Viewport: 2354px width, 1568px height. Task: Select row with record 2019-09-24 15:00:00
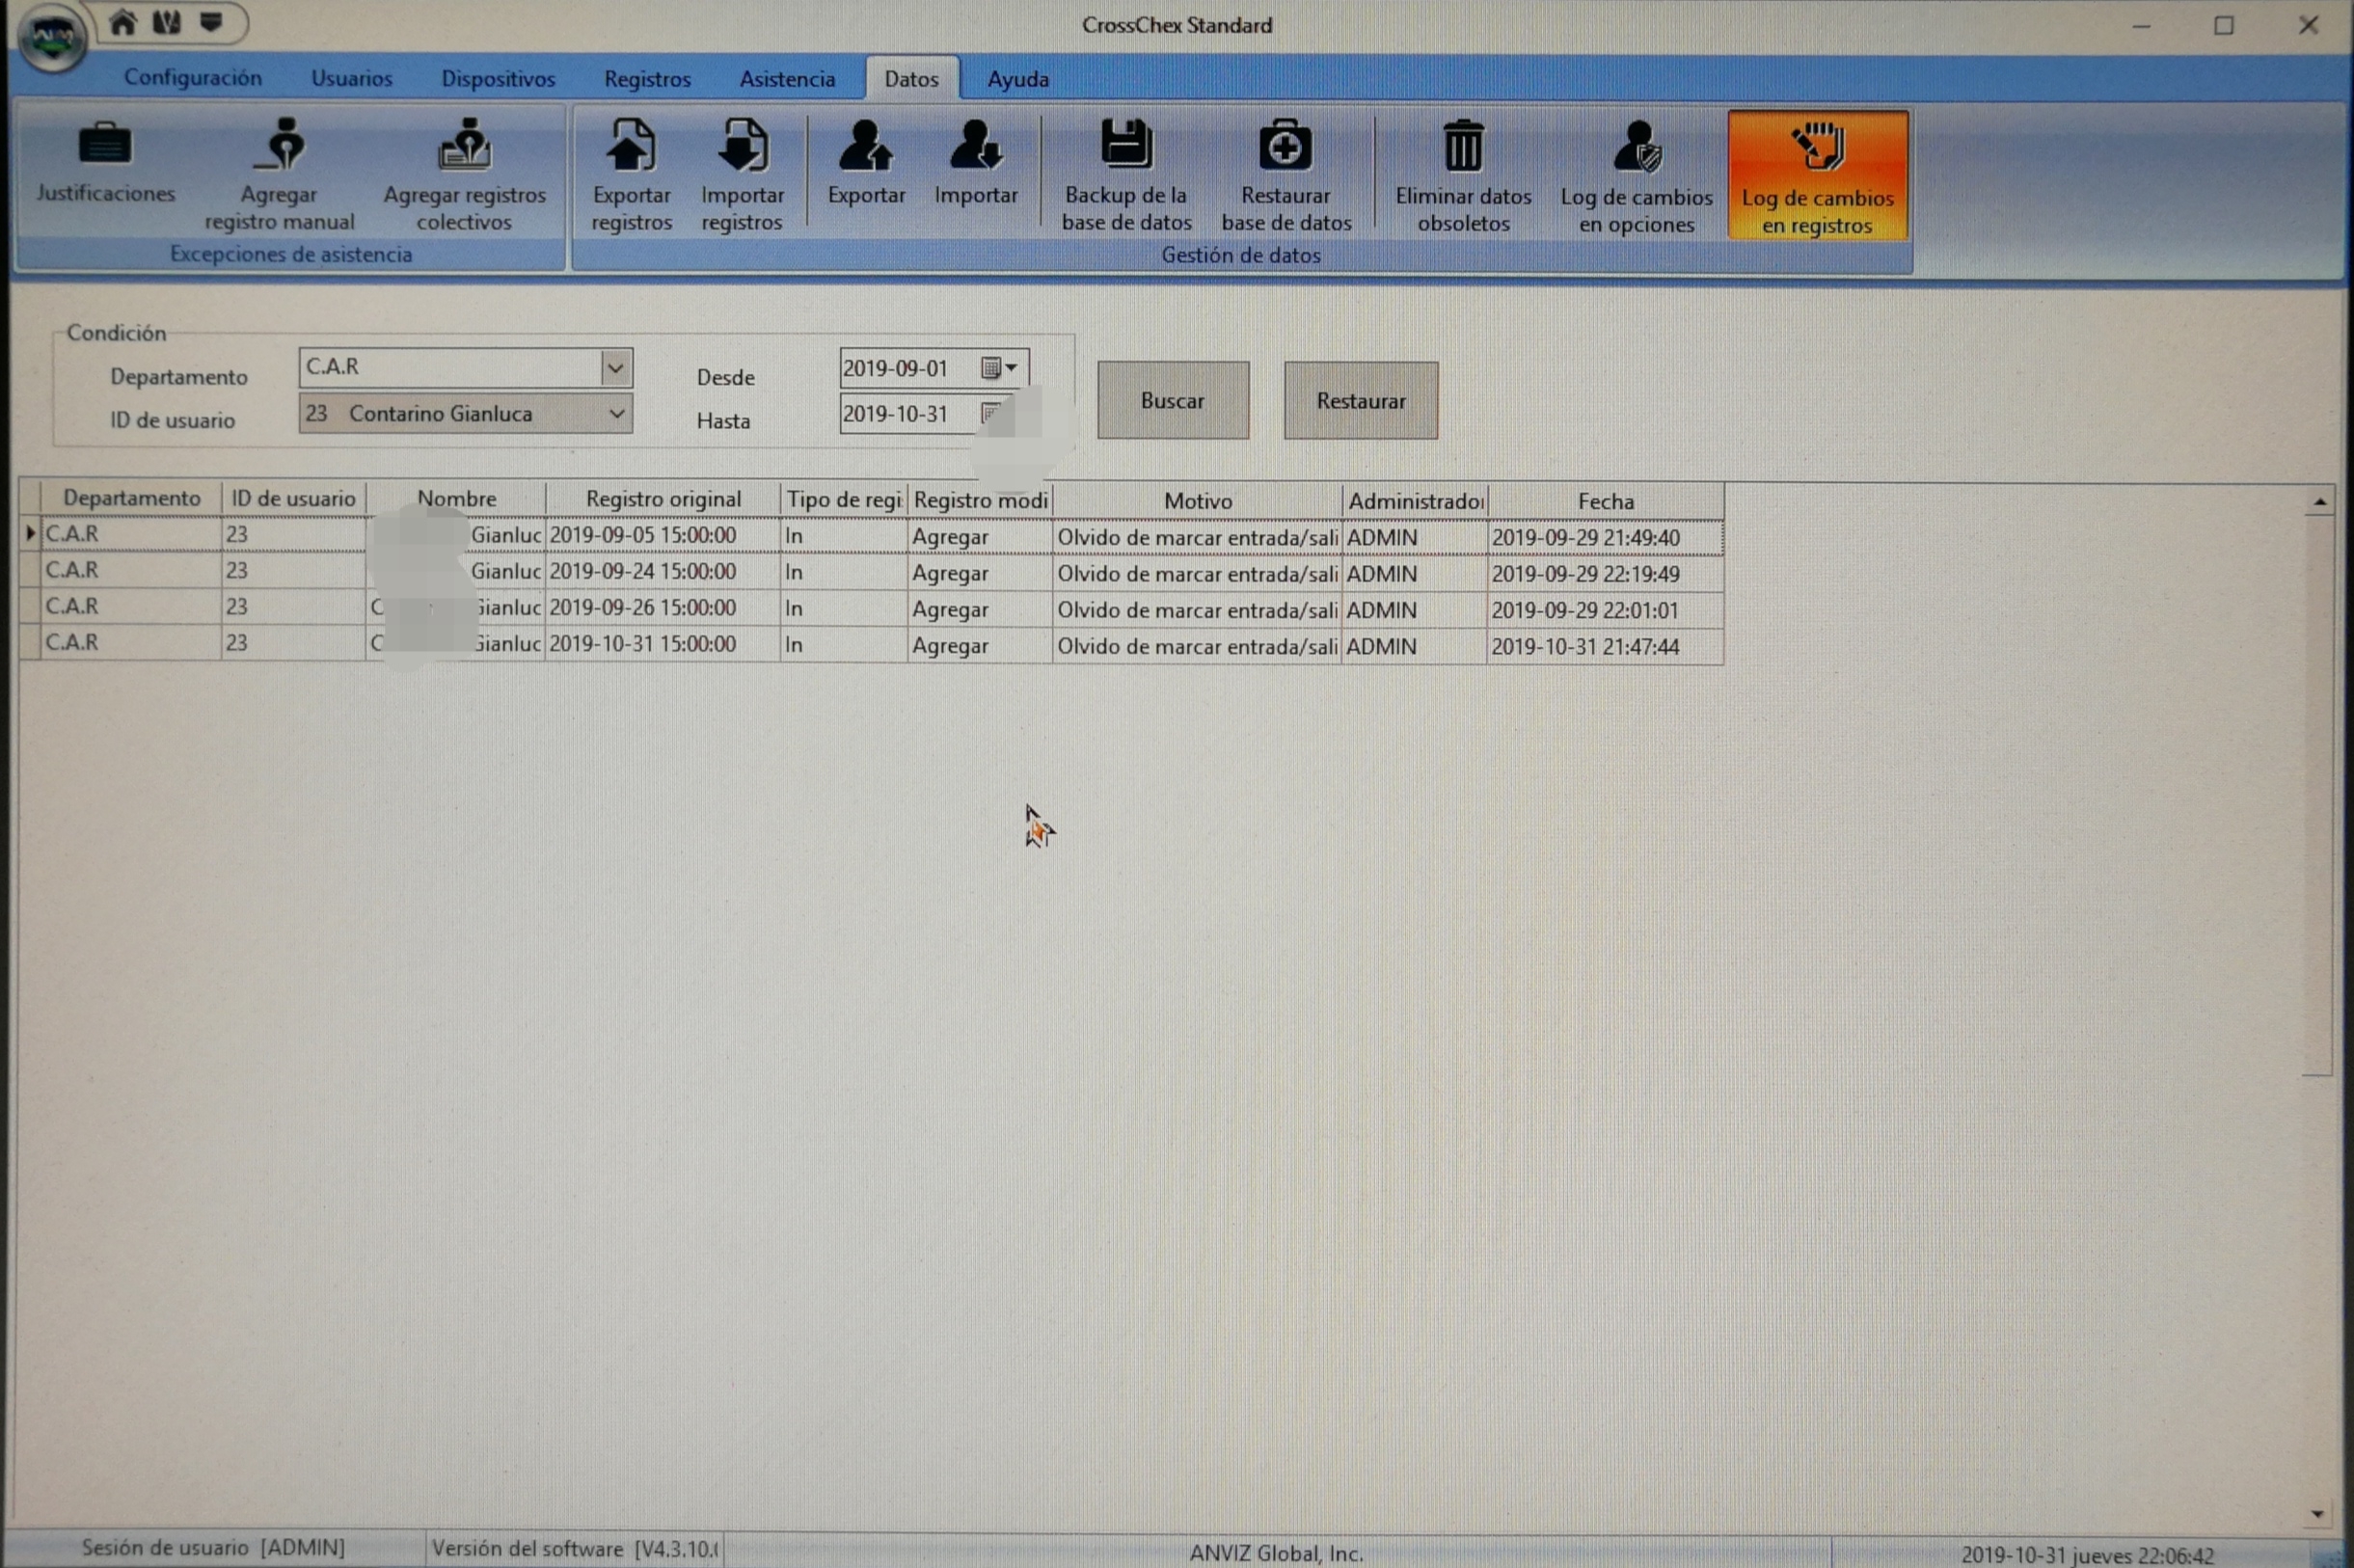(x=872, y=572)
